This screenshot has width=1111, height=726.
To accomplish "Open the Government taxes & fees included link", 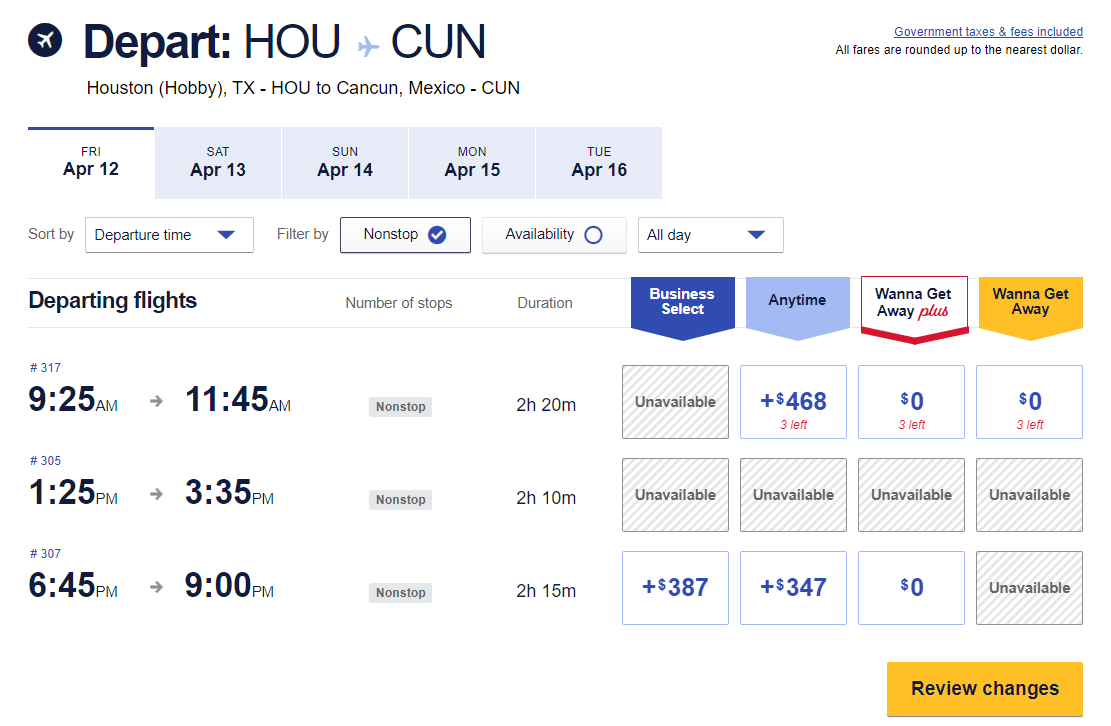I will pyautogui.click(x=988, y=31).
